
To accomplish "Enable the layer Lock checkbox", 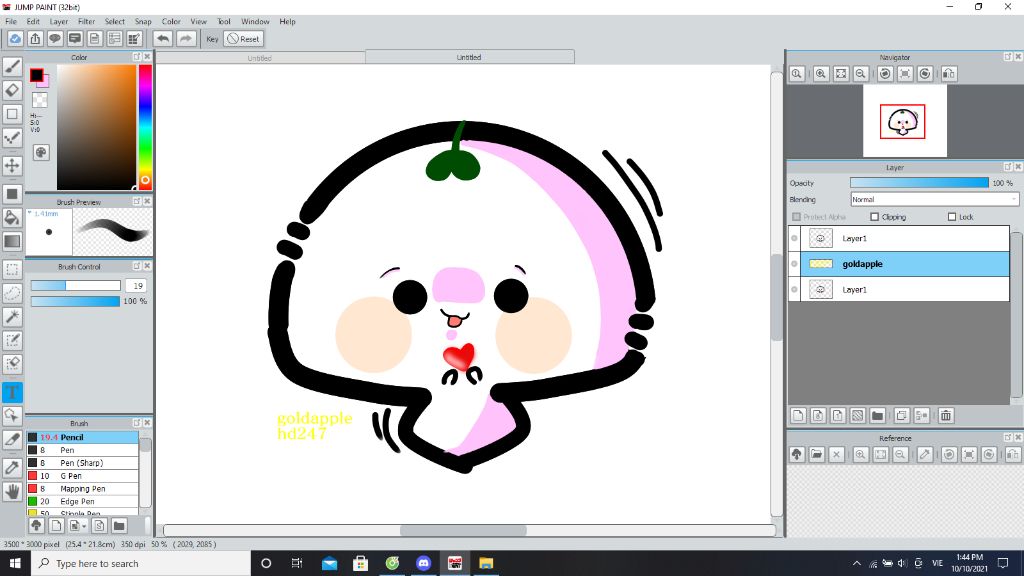I will (x=952, y=217).
